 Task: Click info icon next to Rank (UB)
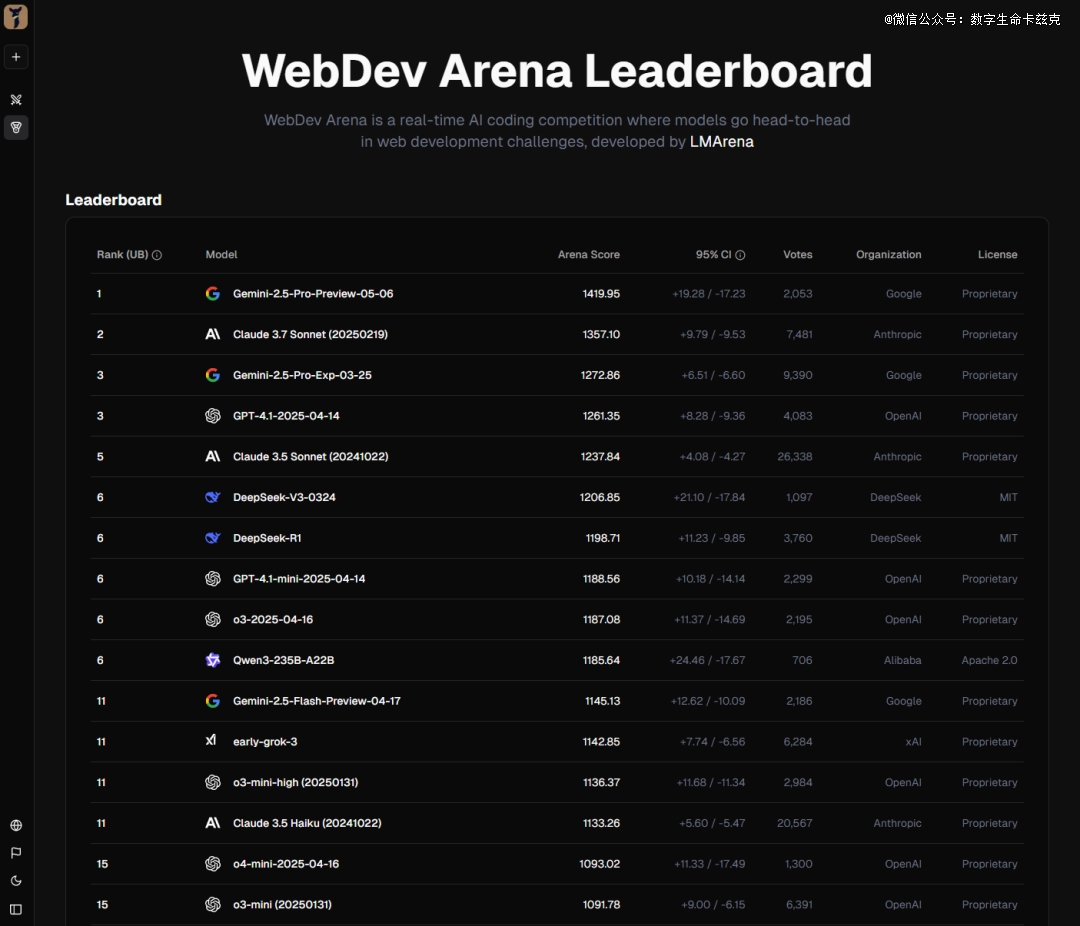(x=157, y=255)
